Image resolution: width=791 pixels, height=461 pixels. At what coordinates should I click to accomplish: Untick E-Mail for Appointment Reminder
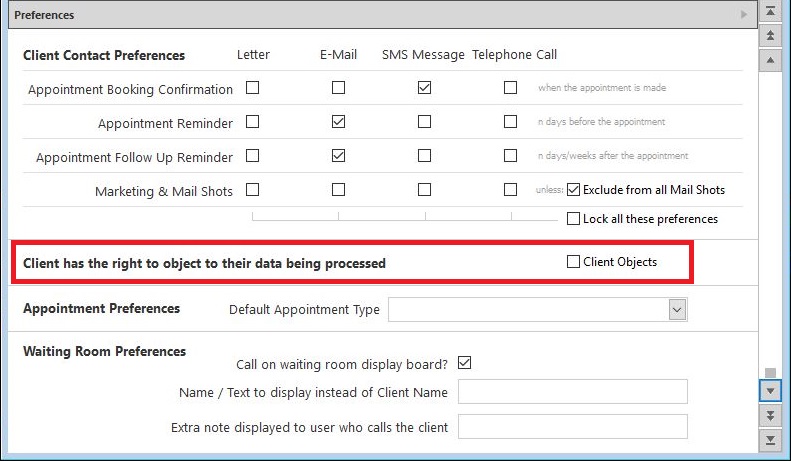point(338,122)
